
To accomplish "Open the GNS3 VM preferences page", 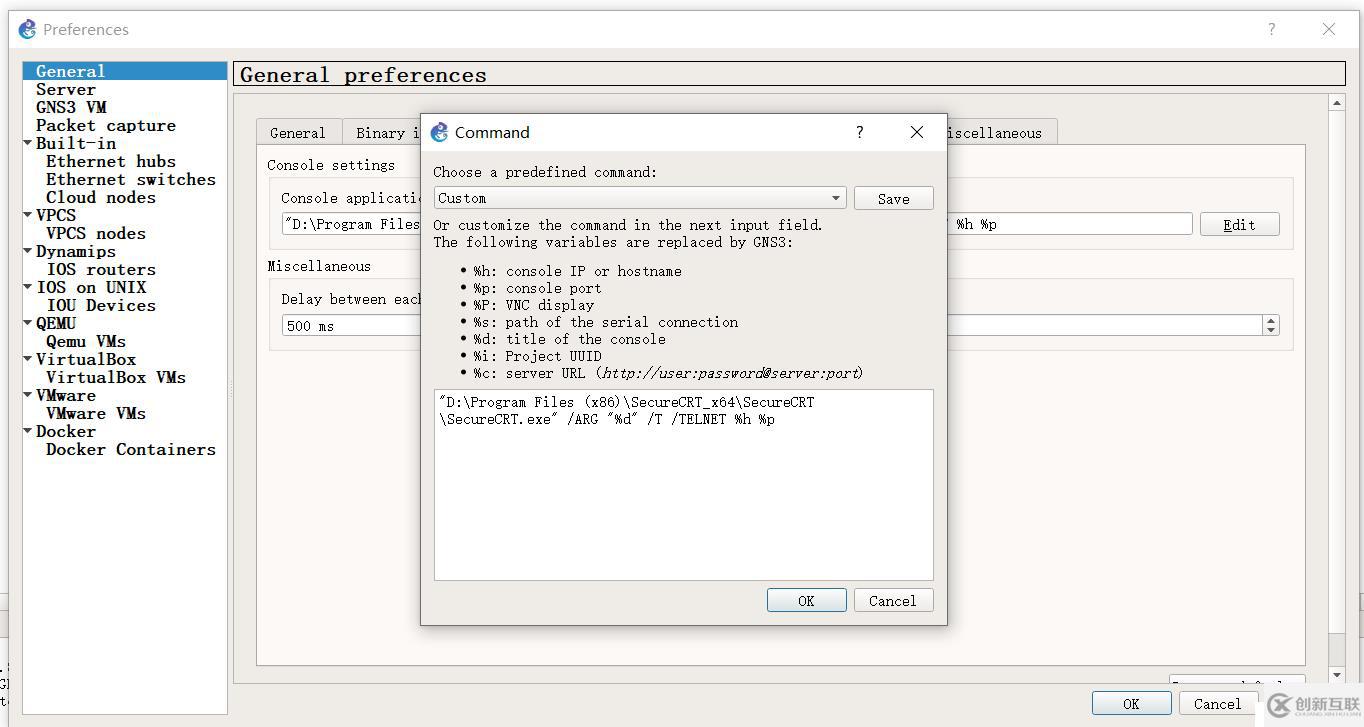I will click(71, 107).
